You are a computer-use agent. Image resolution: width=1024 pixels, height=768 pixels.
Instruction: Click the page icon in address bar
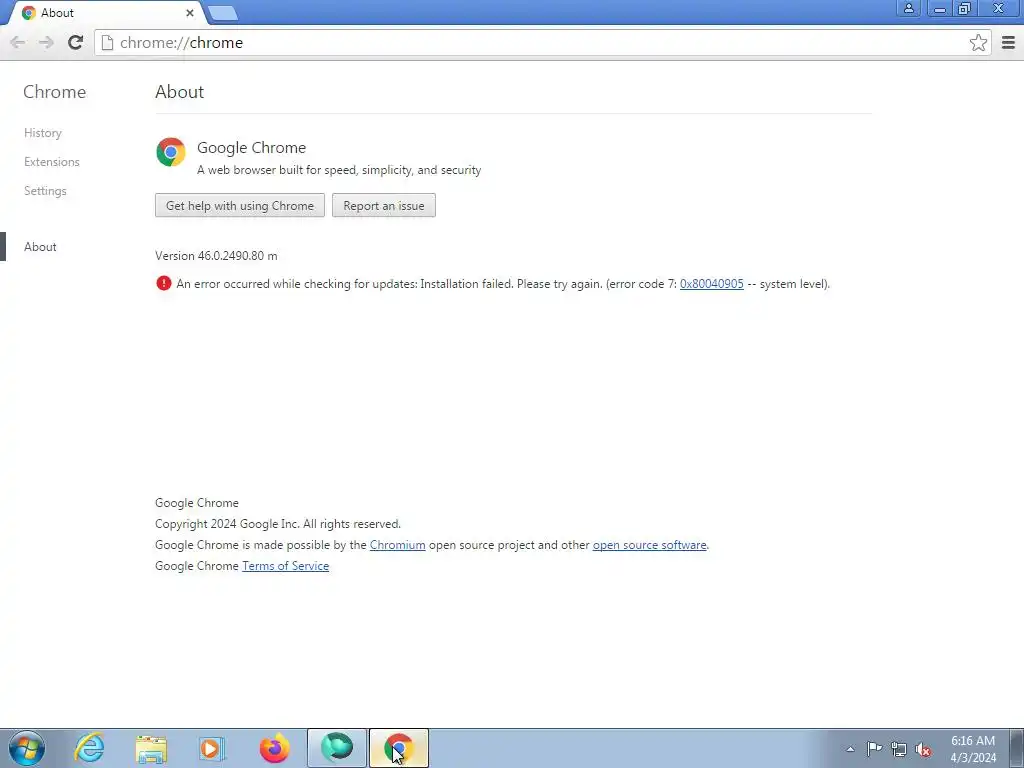(107, 42)
